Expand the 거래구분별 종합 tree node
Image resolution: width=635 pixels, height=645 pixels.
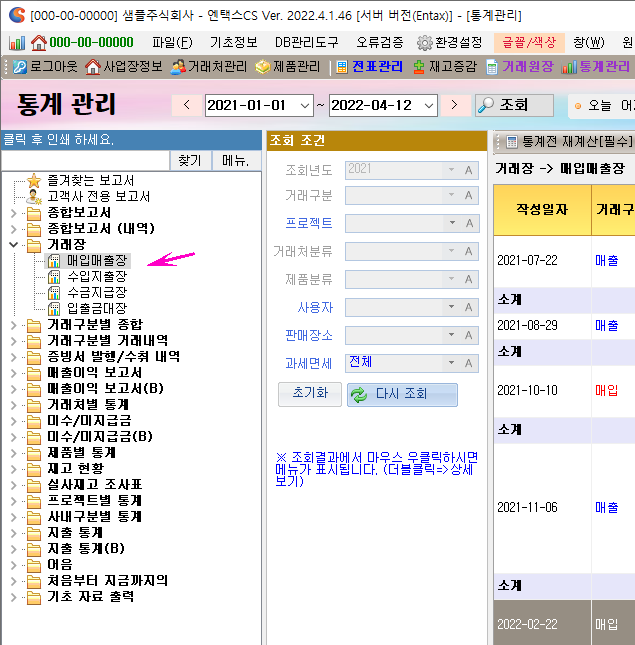click(13, 325)
